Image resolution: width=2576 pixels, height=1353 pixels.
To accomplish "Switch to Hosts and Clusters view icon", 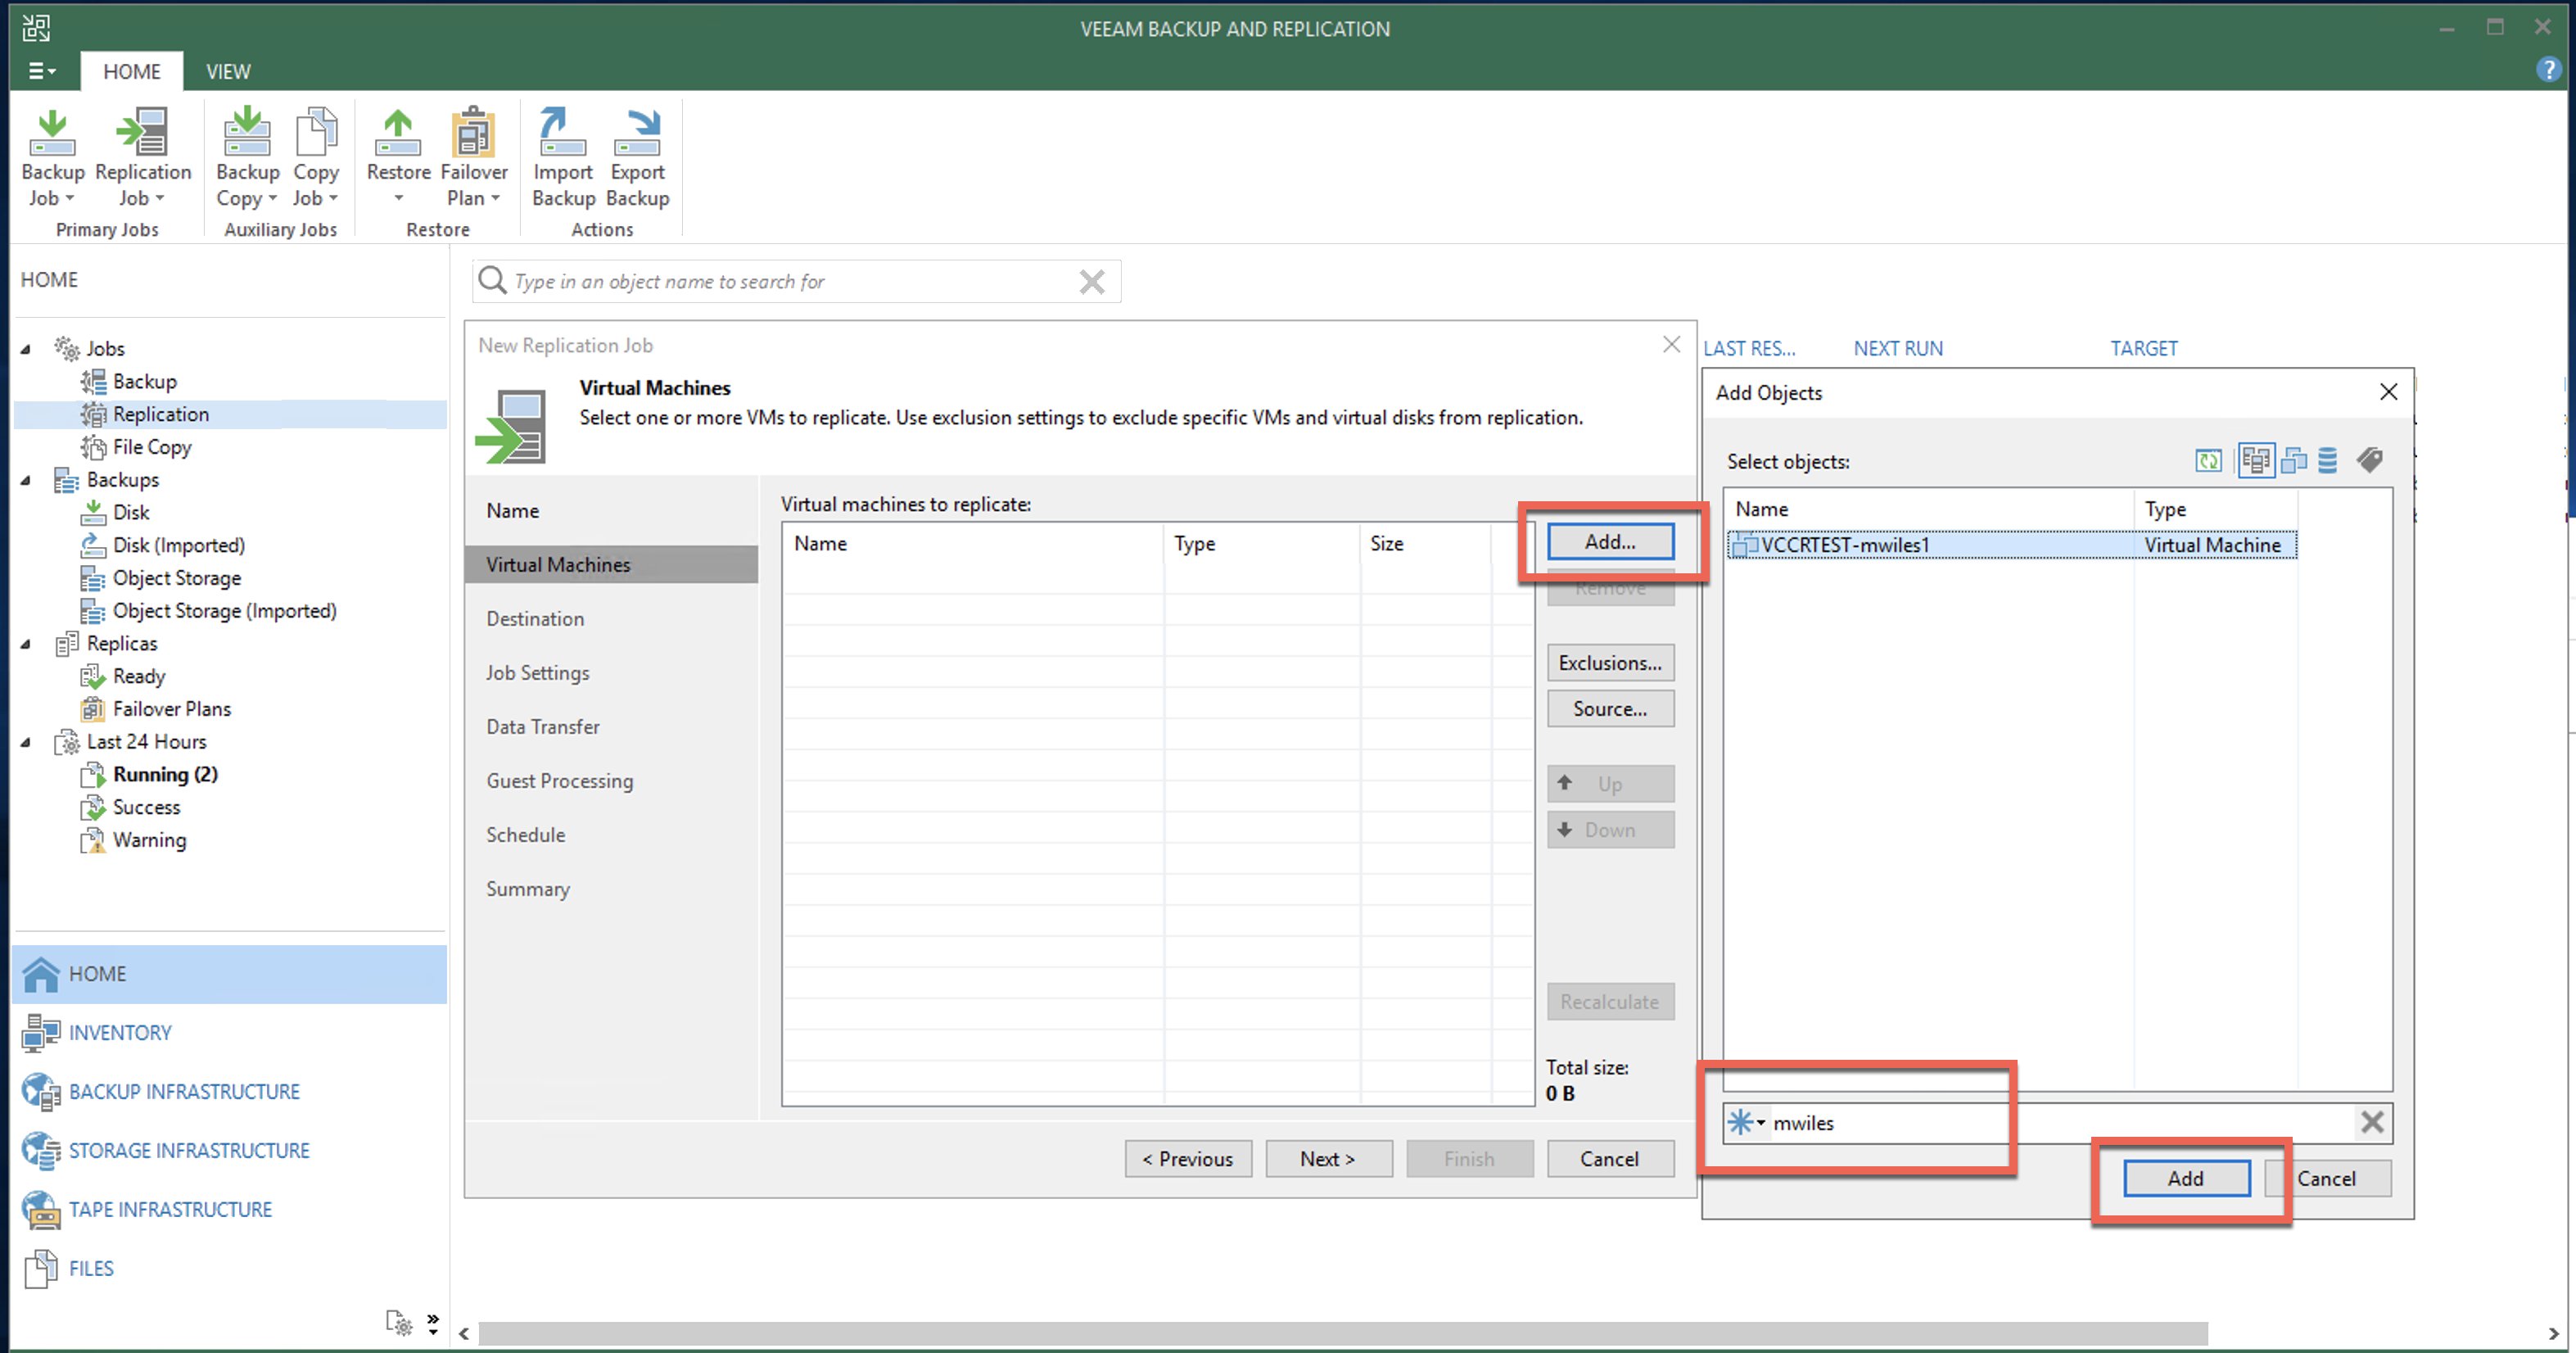I will pos(2255,461).
